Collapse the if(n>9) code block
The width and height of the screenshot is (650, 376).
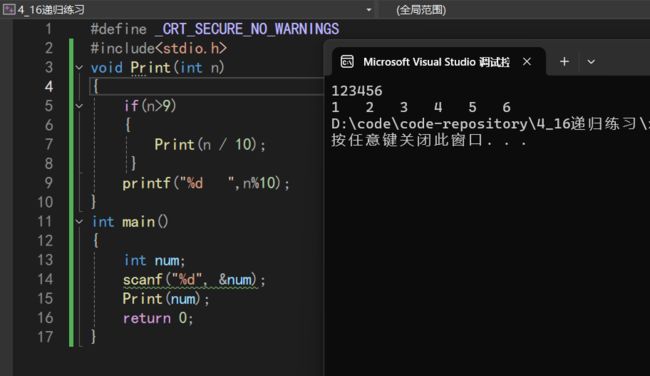pyautogui.click(x=79, y=106)
